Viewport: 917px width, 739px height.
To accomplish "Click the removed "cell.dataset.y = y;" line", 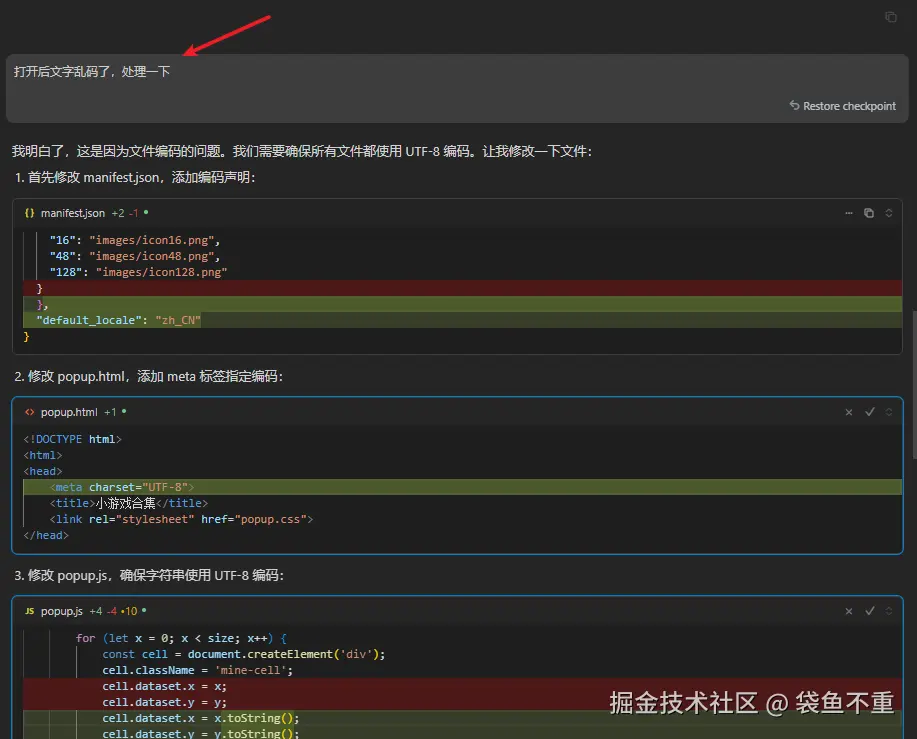I will (462, 702).
